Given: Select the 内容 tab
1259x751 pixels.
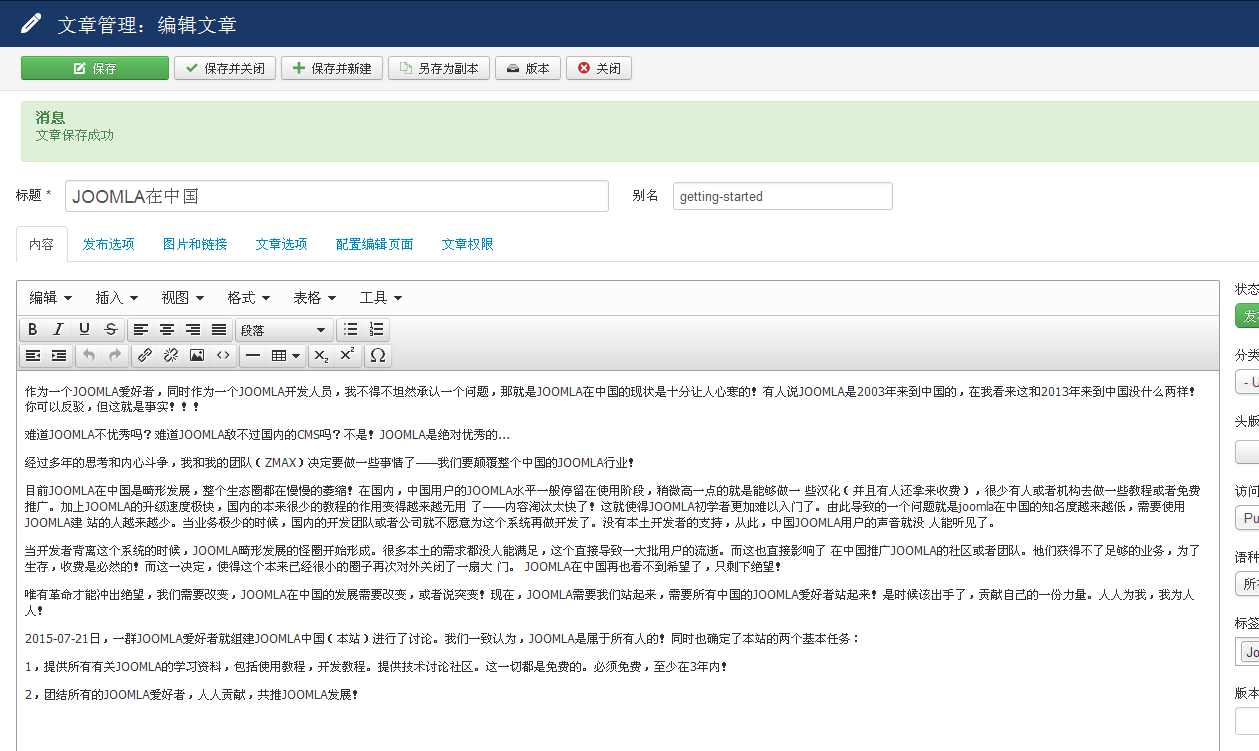Looking at the screenshot, I should 42,244.
